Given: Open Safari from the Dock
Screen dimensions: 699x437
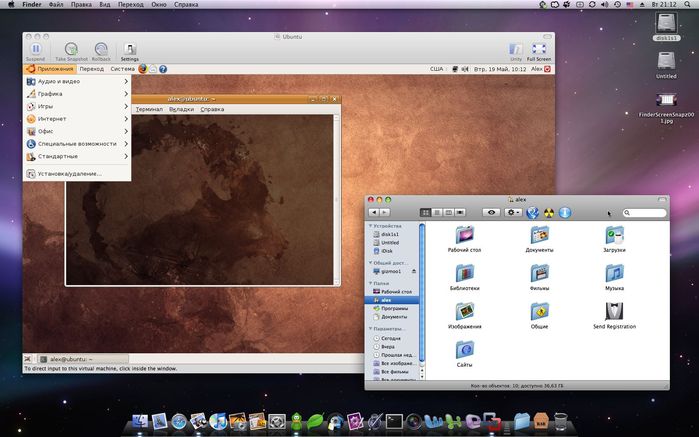Looking at the screenshot, I should [179, 421].
